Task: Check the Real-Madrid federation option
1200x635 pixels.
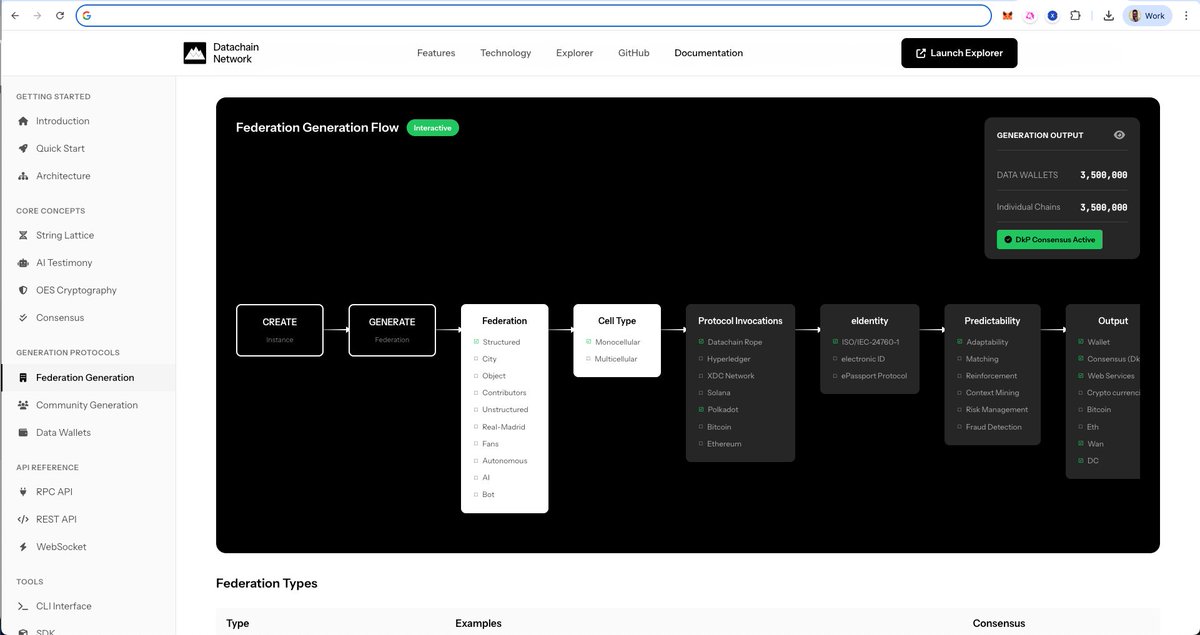Action: pyautogui.click(x=476, y=427)
